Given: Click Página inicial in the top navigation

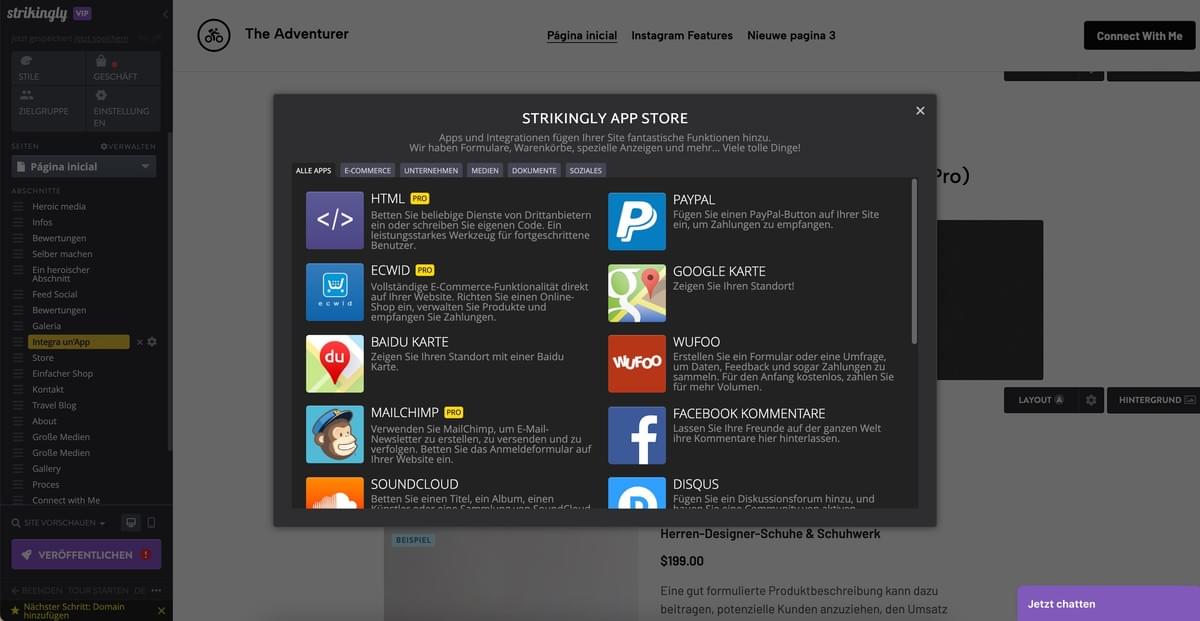Looking at the screenshot, I should pos(582,36).
